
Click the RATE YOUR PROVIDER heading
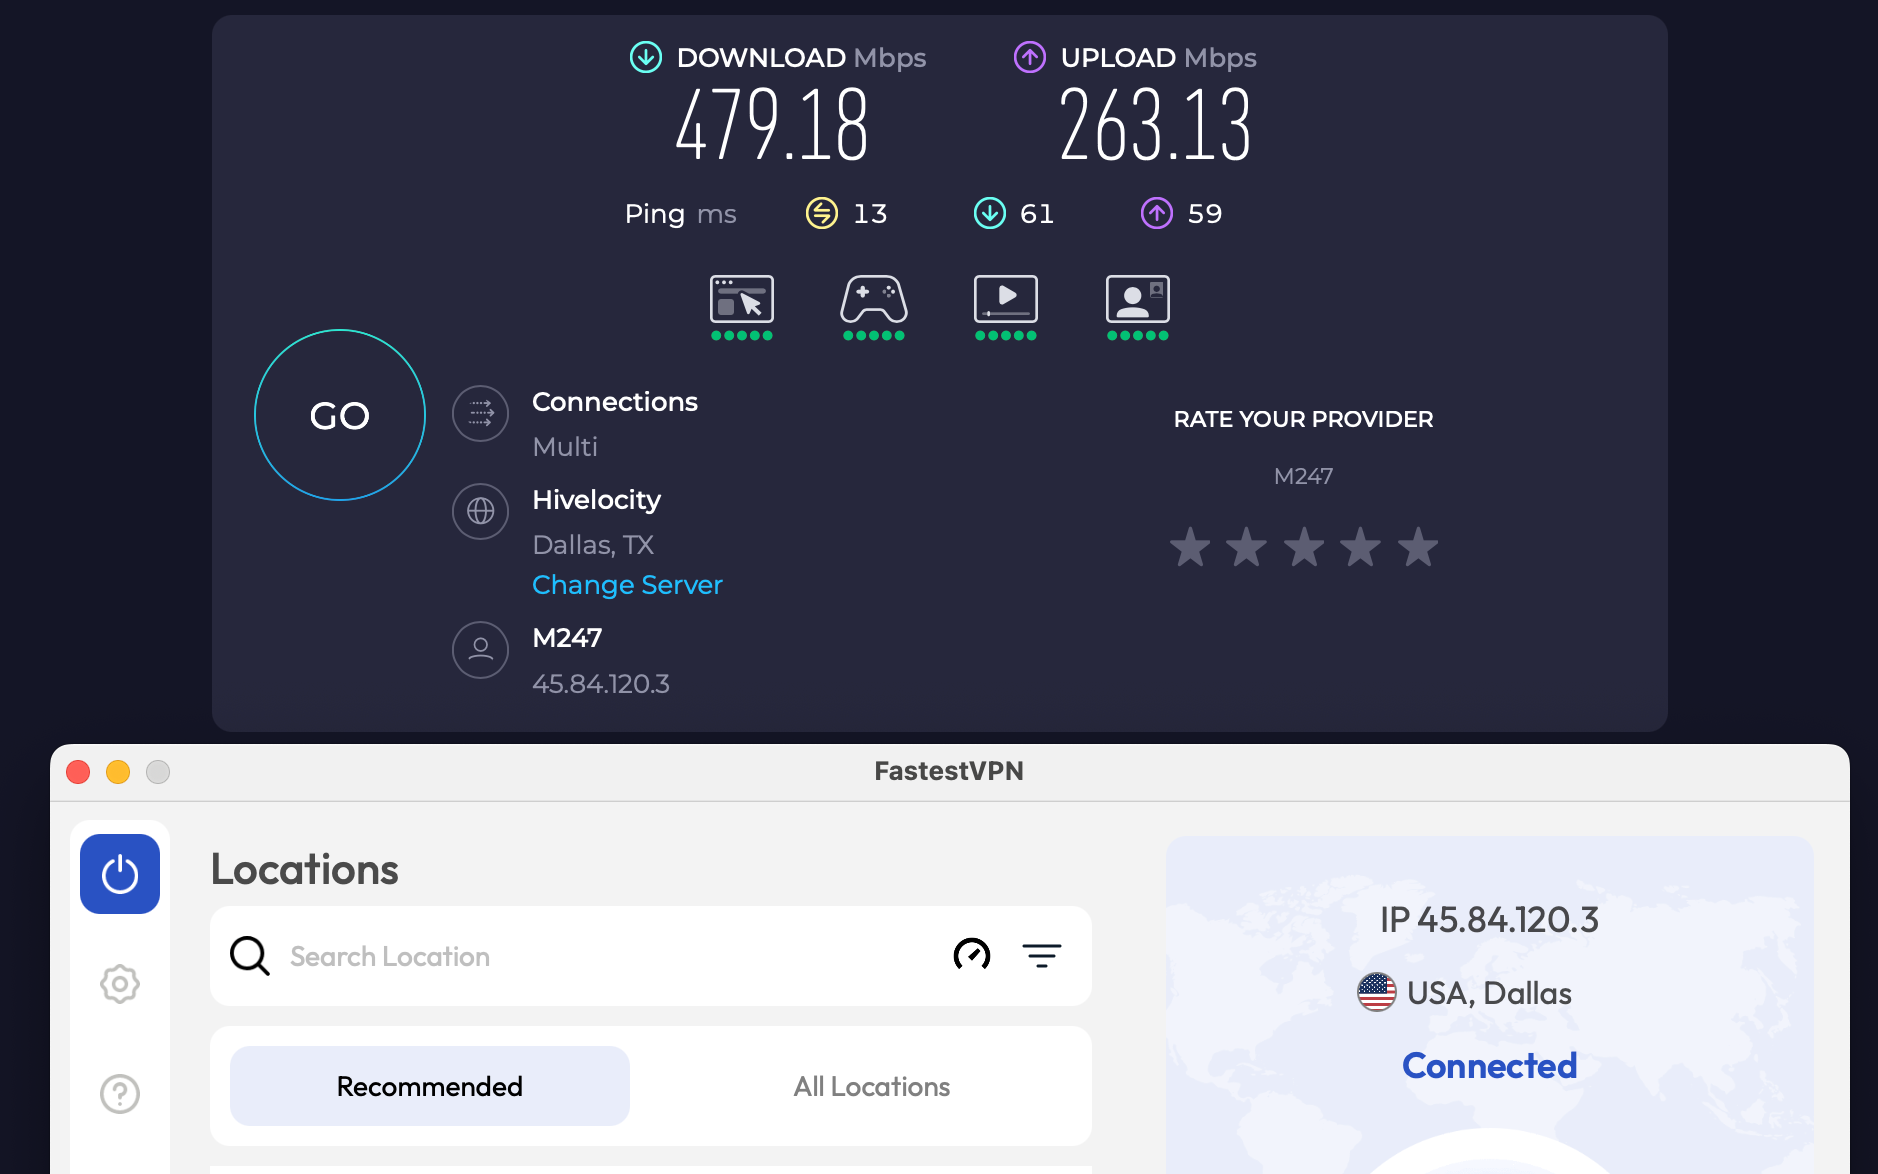click(x=1304, y=419)
